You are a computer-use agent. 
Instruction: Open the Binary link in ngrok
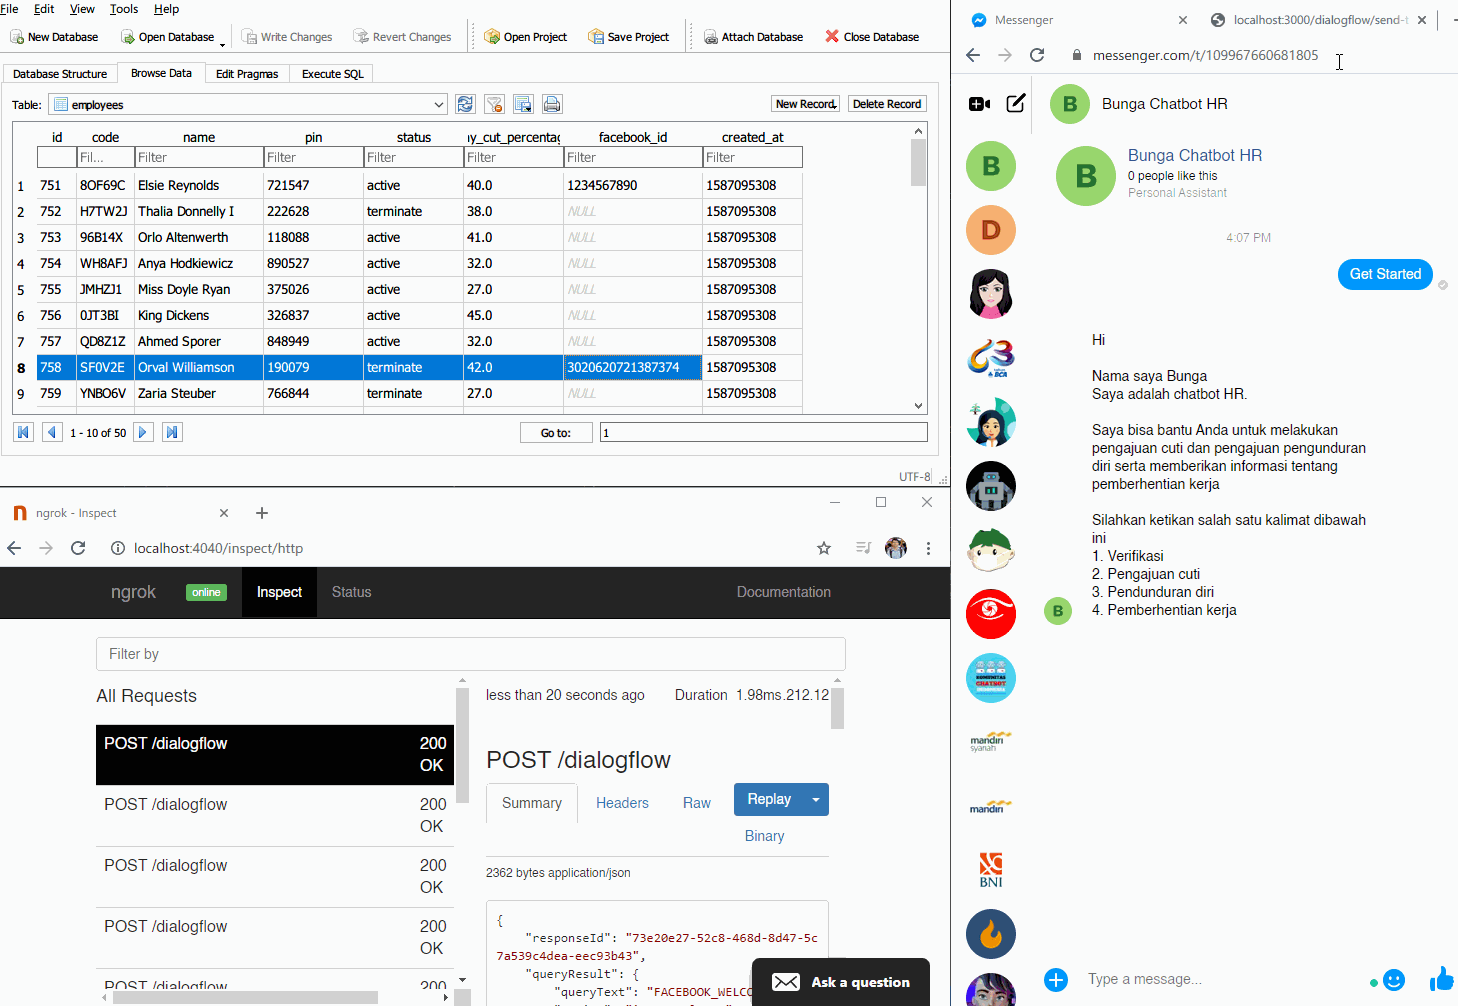765,836
